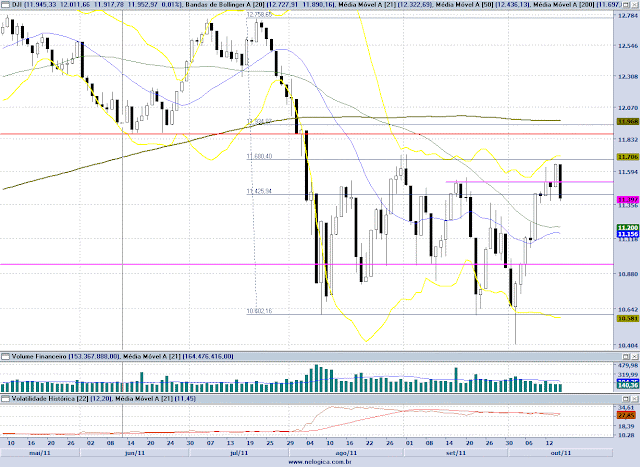Screen dimensions: 640x467
Task: Click the Volume Financeiro indicator title
Action: 39,356
